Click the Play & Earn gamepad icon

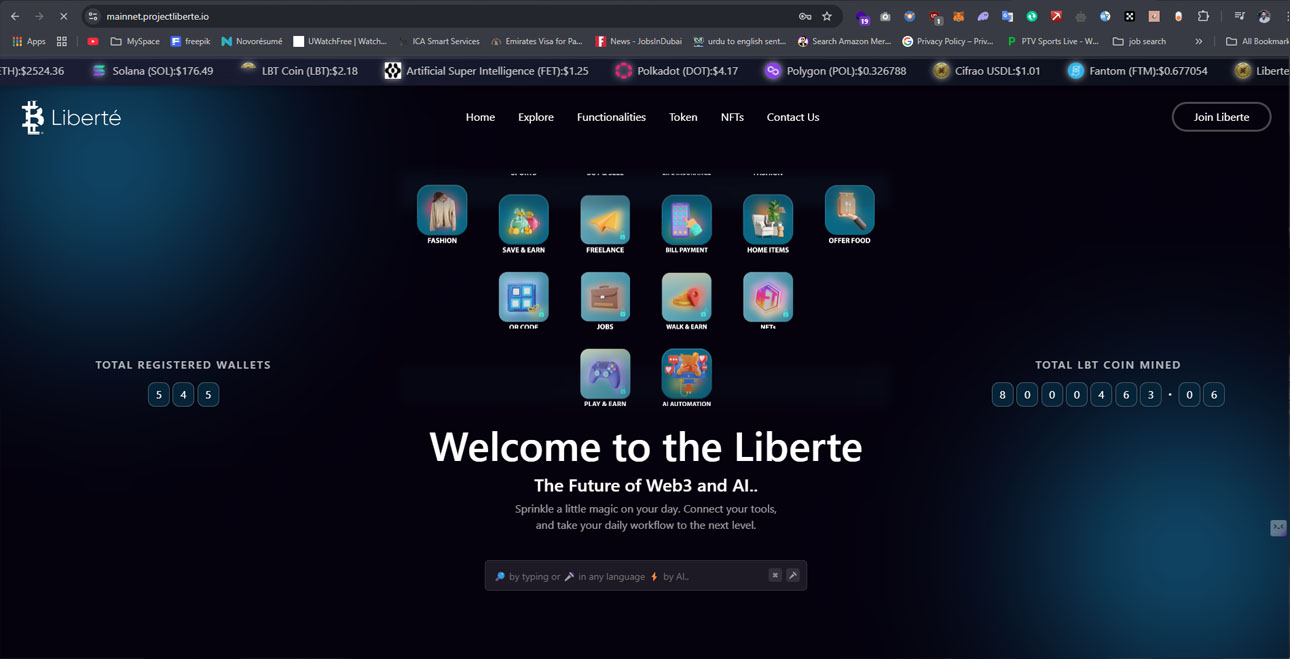click(605, 374)
